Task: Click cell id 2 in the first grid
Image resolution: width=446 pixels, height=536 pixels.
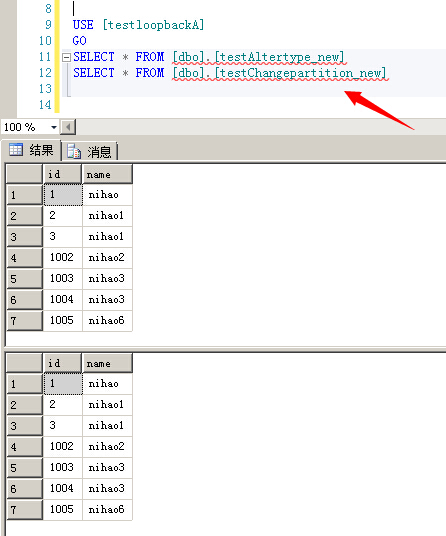Action: [63, 216]
